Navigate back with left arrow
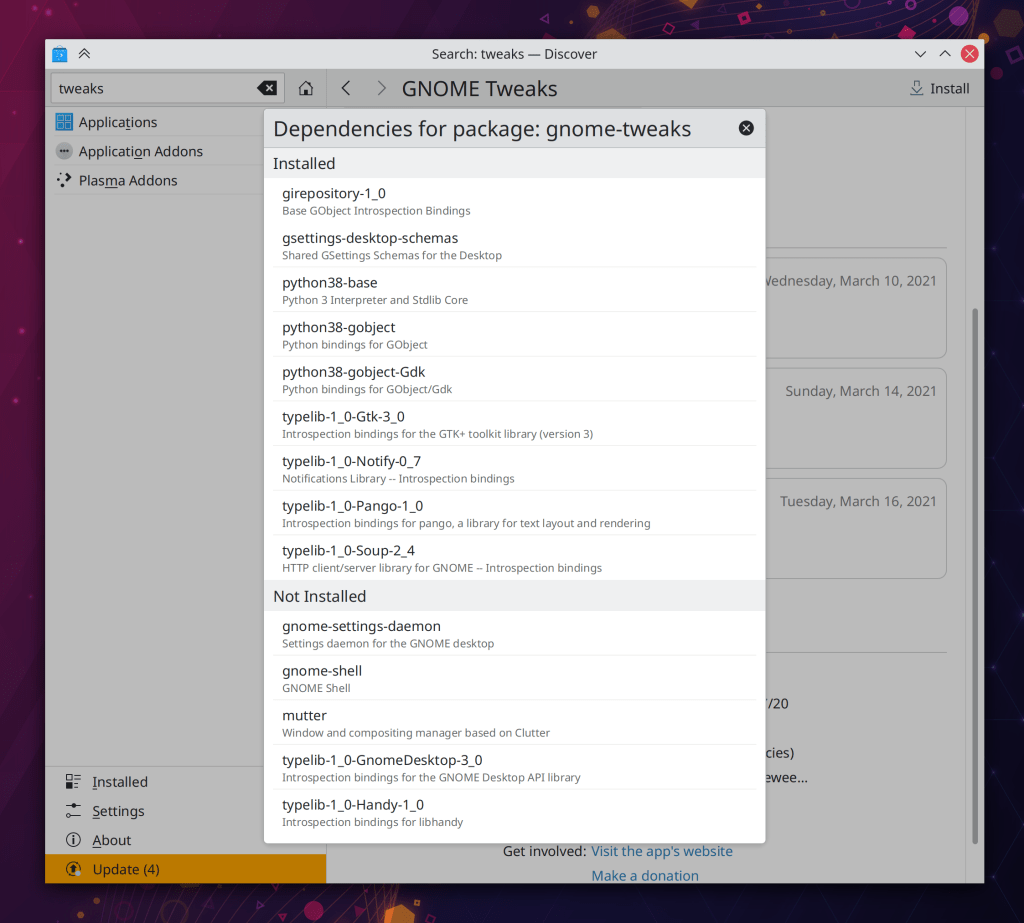1024x923 pixels. pyautogui.click(x=346, y=88)
